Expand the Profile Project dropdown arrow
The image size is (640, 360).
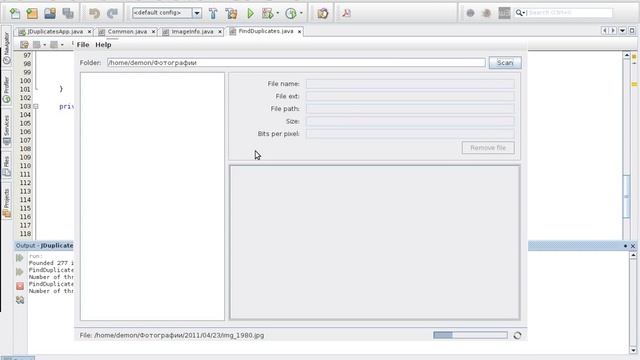tap(301, 13)
